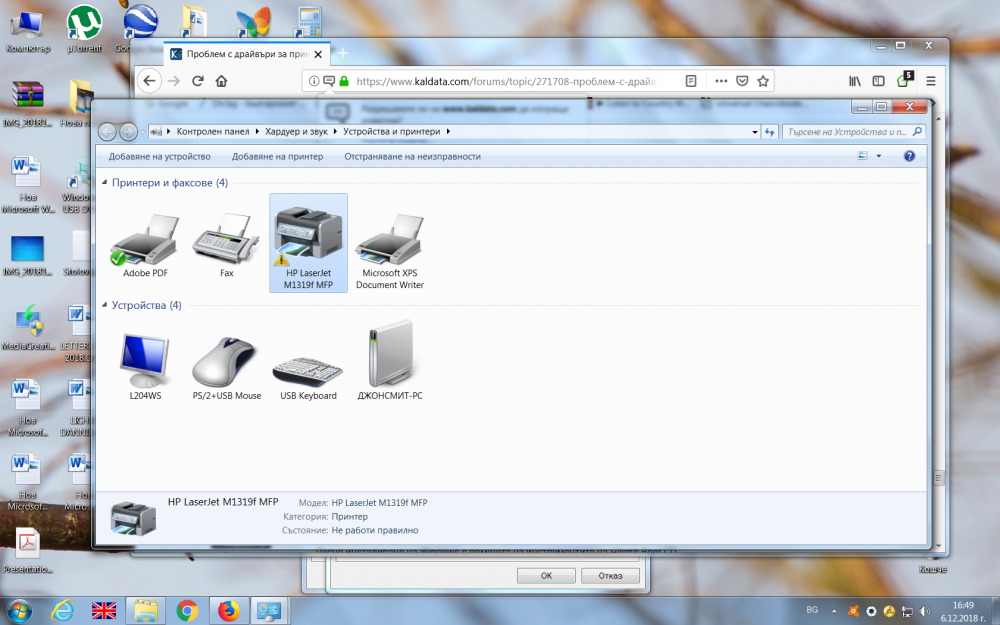The height and width of the screenshot is (625, 1000).
Task: Launch Internet Explorer from taskbar
Action: (62, 611)
